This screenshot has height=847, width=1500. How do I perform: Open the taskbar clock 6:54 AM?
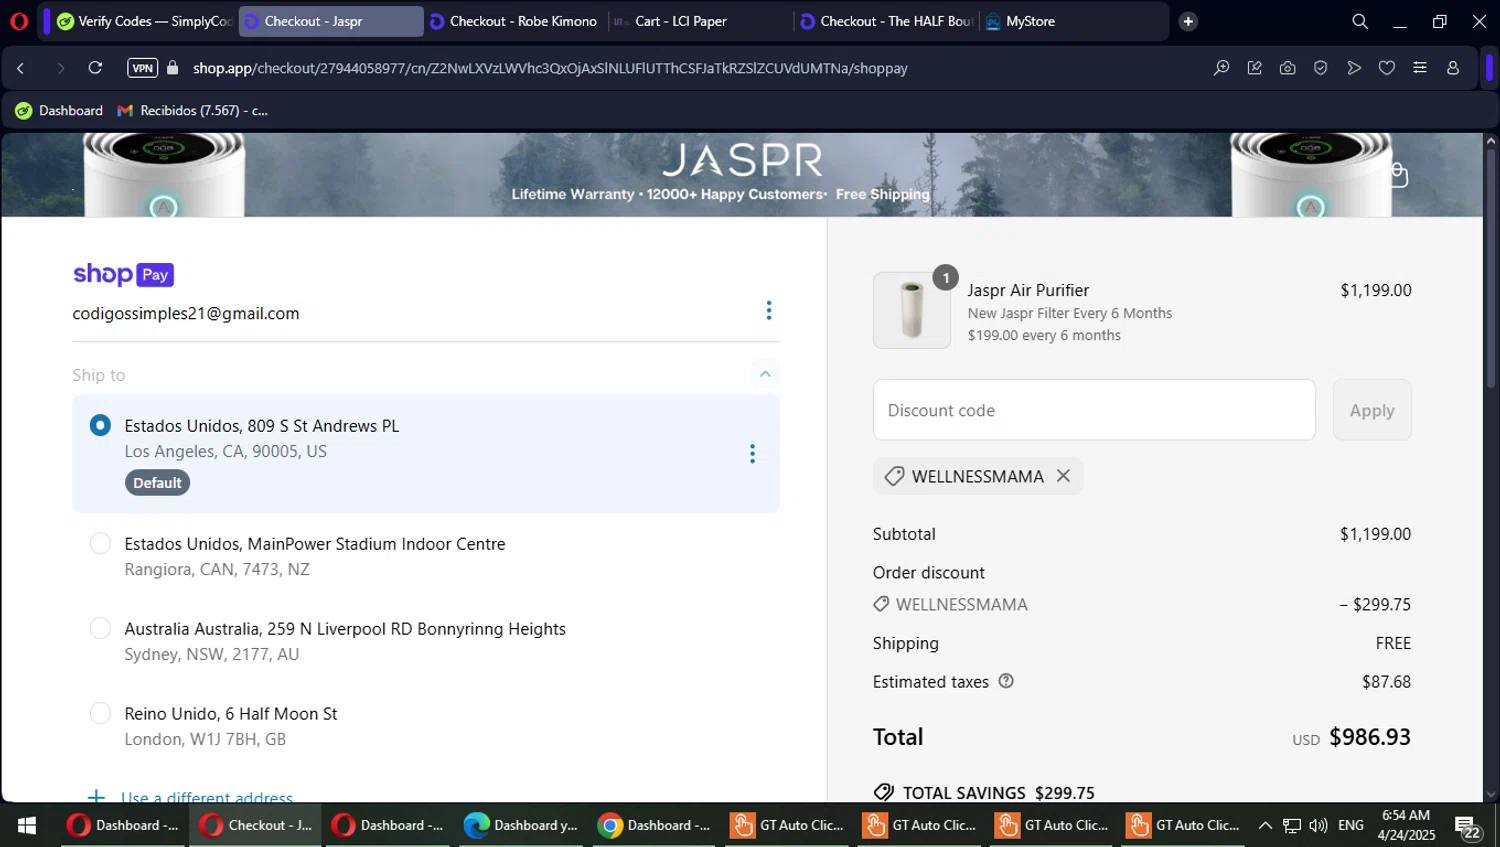pyautogui.click(x=1406, y=825)
